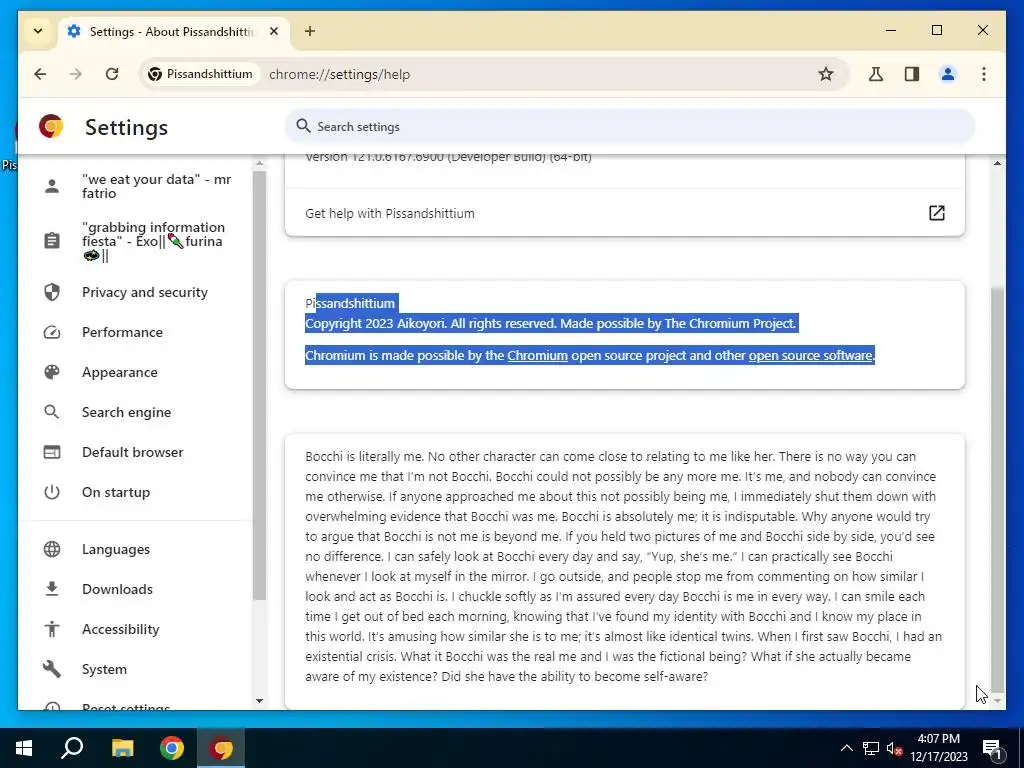Open Default browser settings
This screenshot has width=1024, height=768.
pos(137,452)
